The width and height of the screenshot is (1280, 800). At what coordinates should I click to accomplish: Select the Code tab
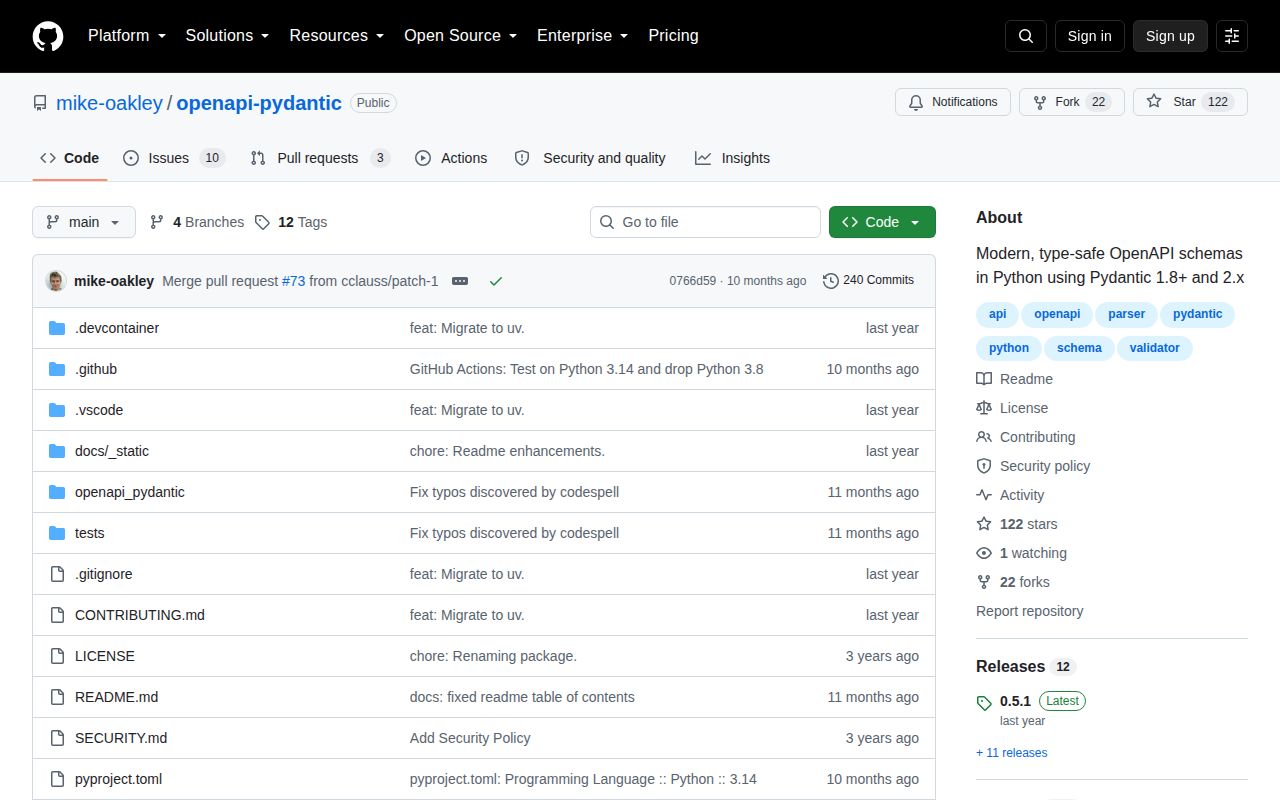[70, 158]
